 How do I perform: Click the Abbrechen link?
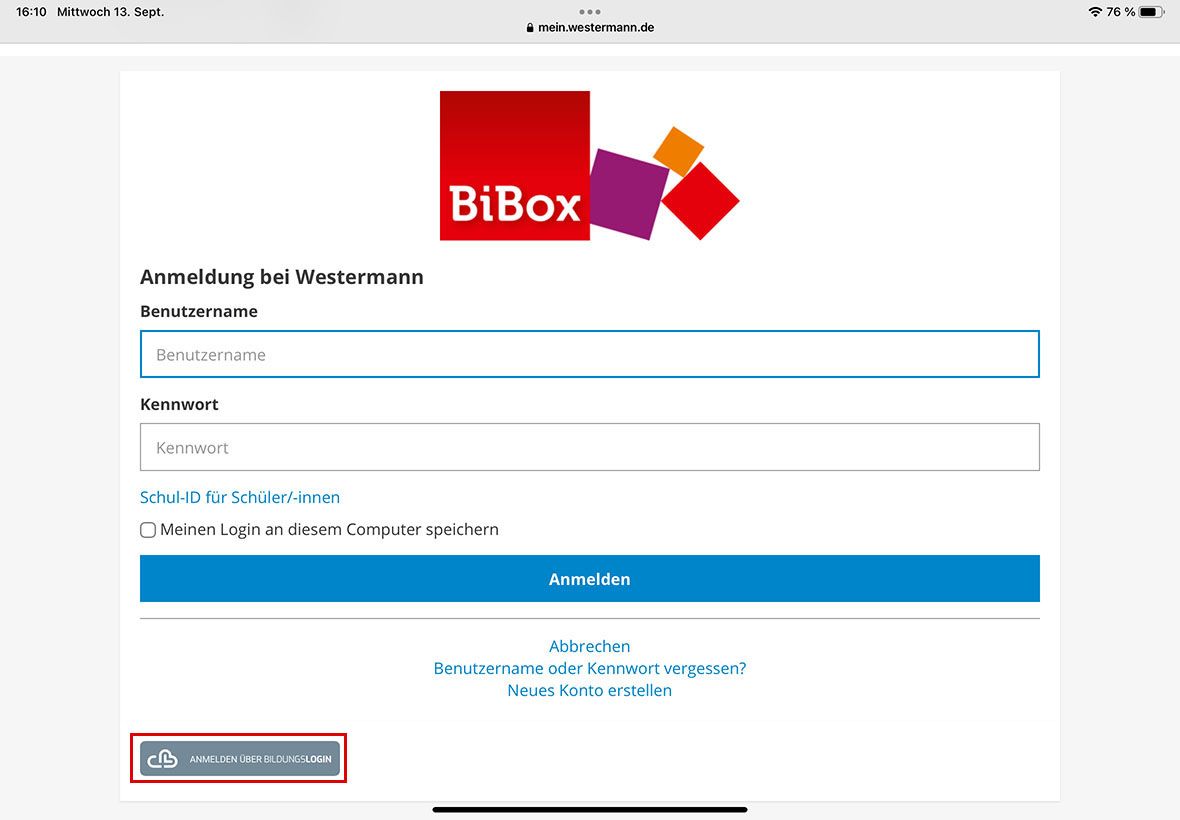[x=590, y=646]
